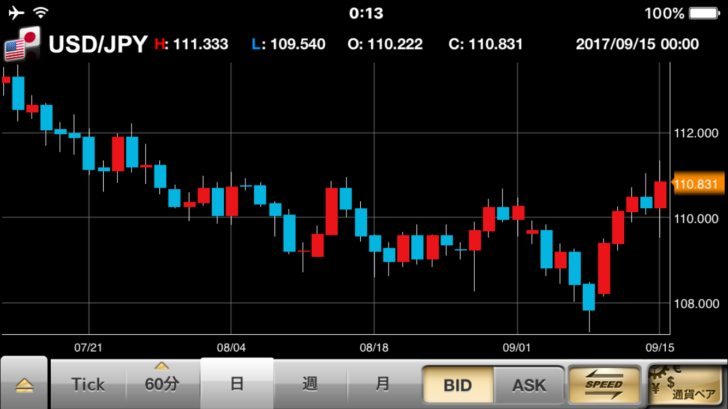The height and width of the screenshot is (409, 728).
Task: Tap the 2017/09/15 00:00 date label
Action: point(637,44)
